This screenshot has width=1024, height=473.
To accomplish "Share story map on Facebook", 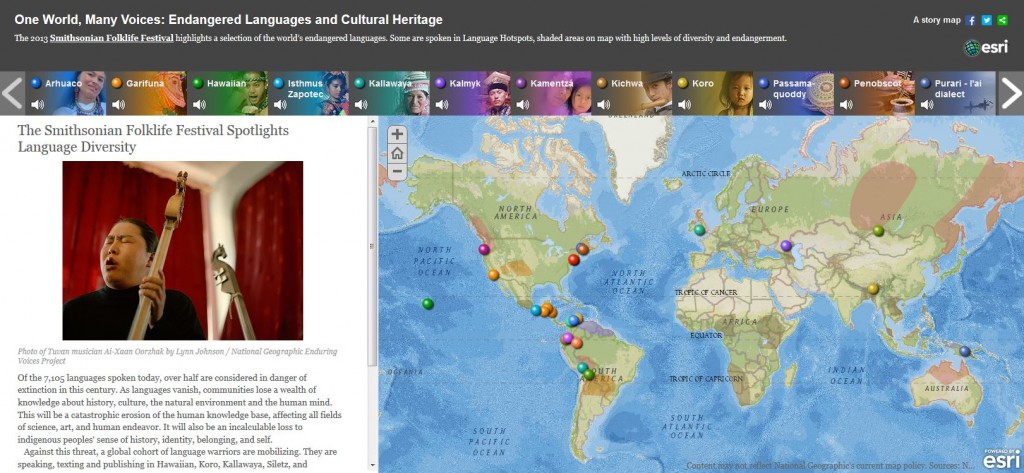I will coord(970,20).
